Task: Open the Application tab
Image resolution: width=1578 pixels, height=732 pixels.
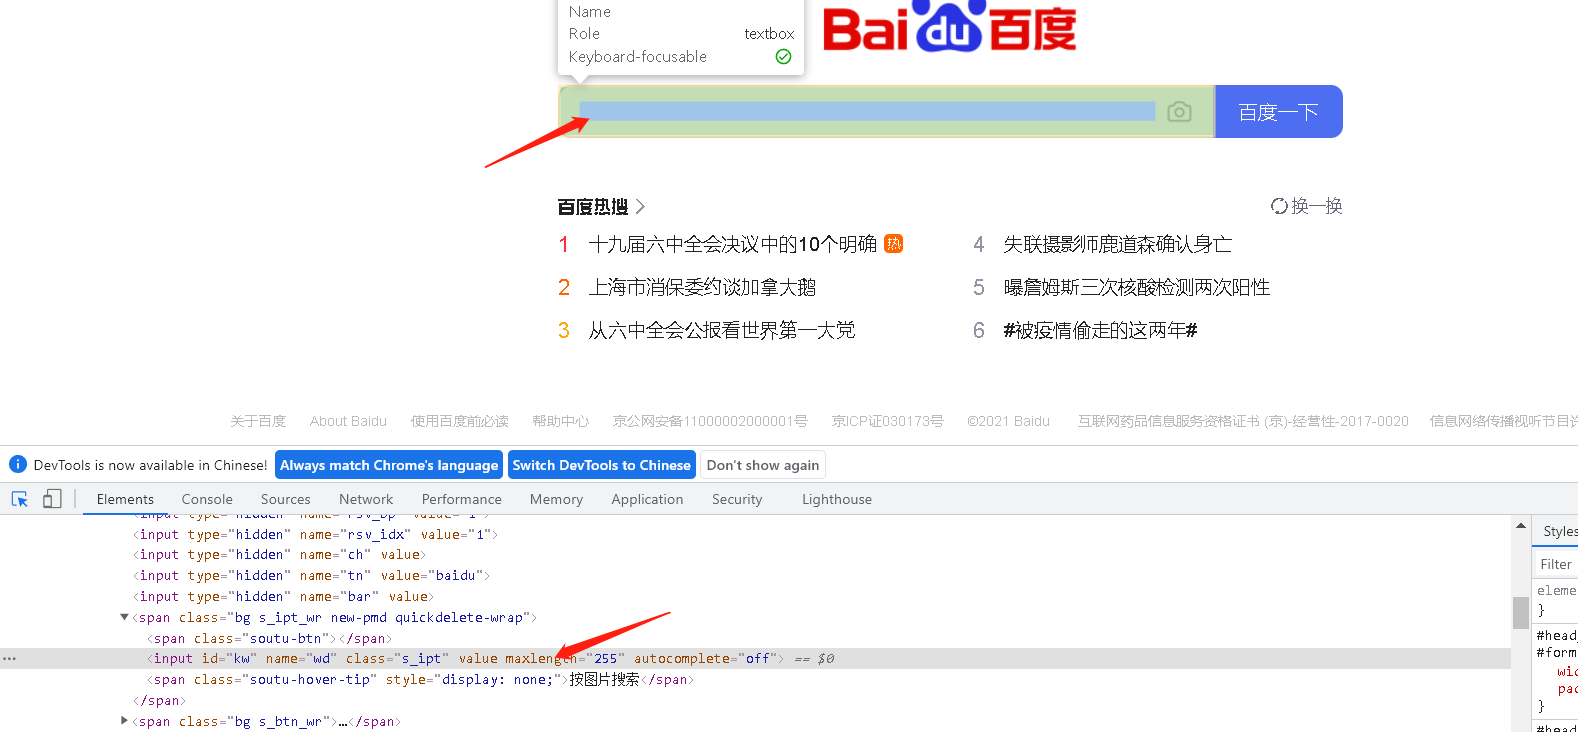Action: click(648, 499)
